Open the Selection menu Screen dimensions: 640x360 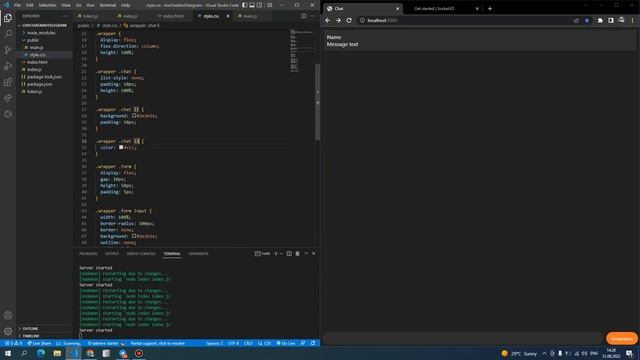[47, 5]
